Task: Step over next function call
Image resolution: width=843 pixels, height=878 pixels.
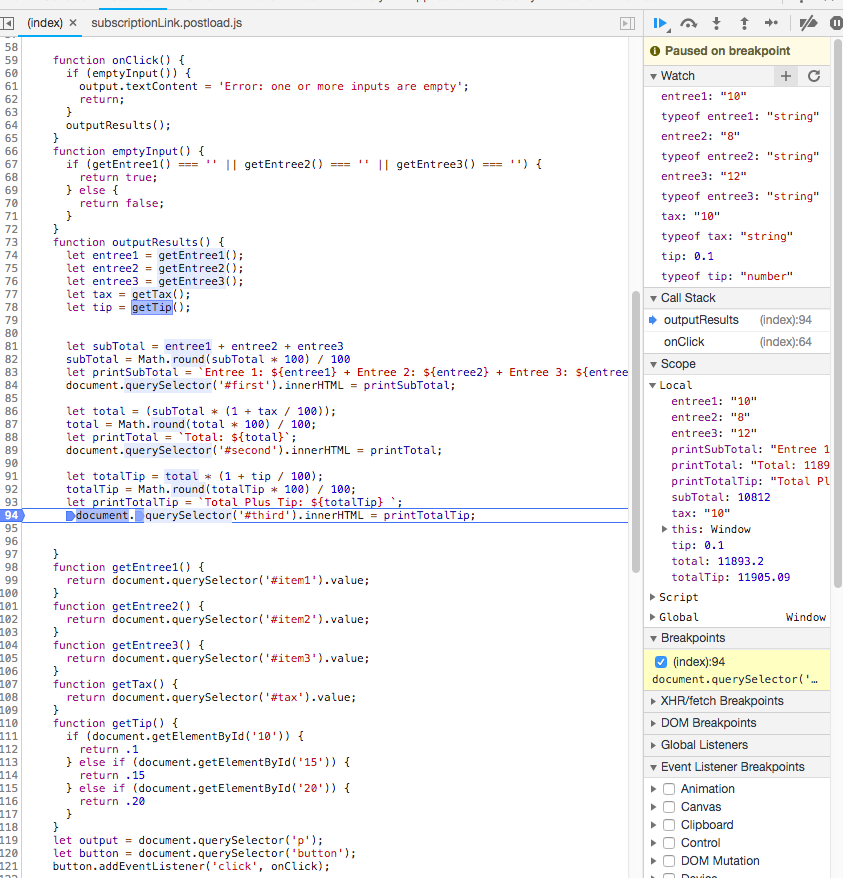Action: pos(690,22)
